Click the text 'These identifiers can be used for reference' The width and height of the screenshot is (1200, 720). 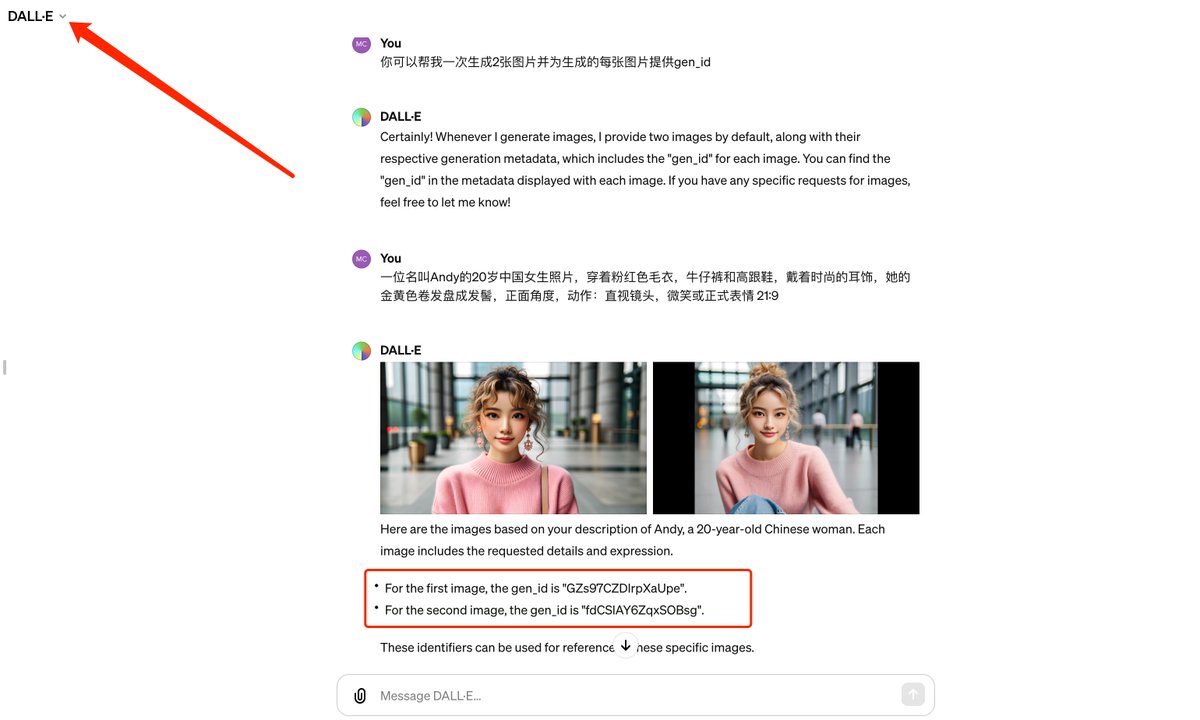(497, 648)
